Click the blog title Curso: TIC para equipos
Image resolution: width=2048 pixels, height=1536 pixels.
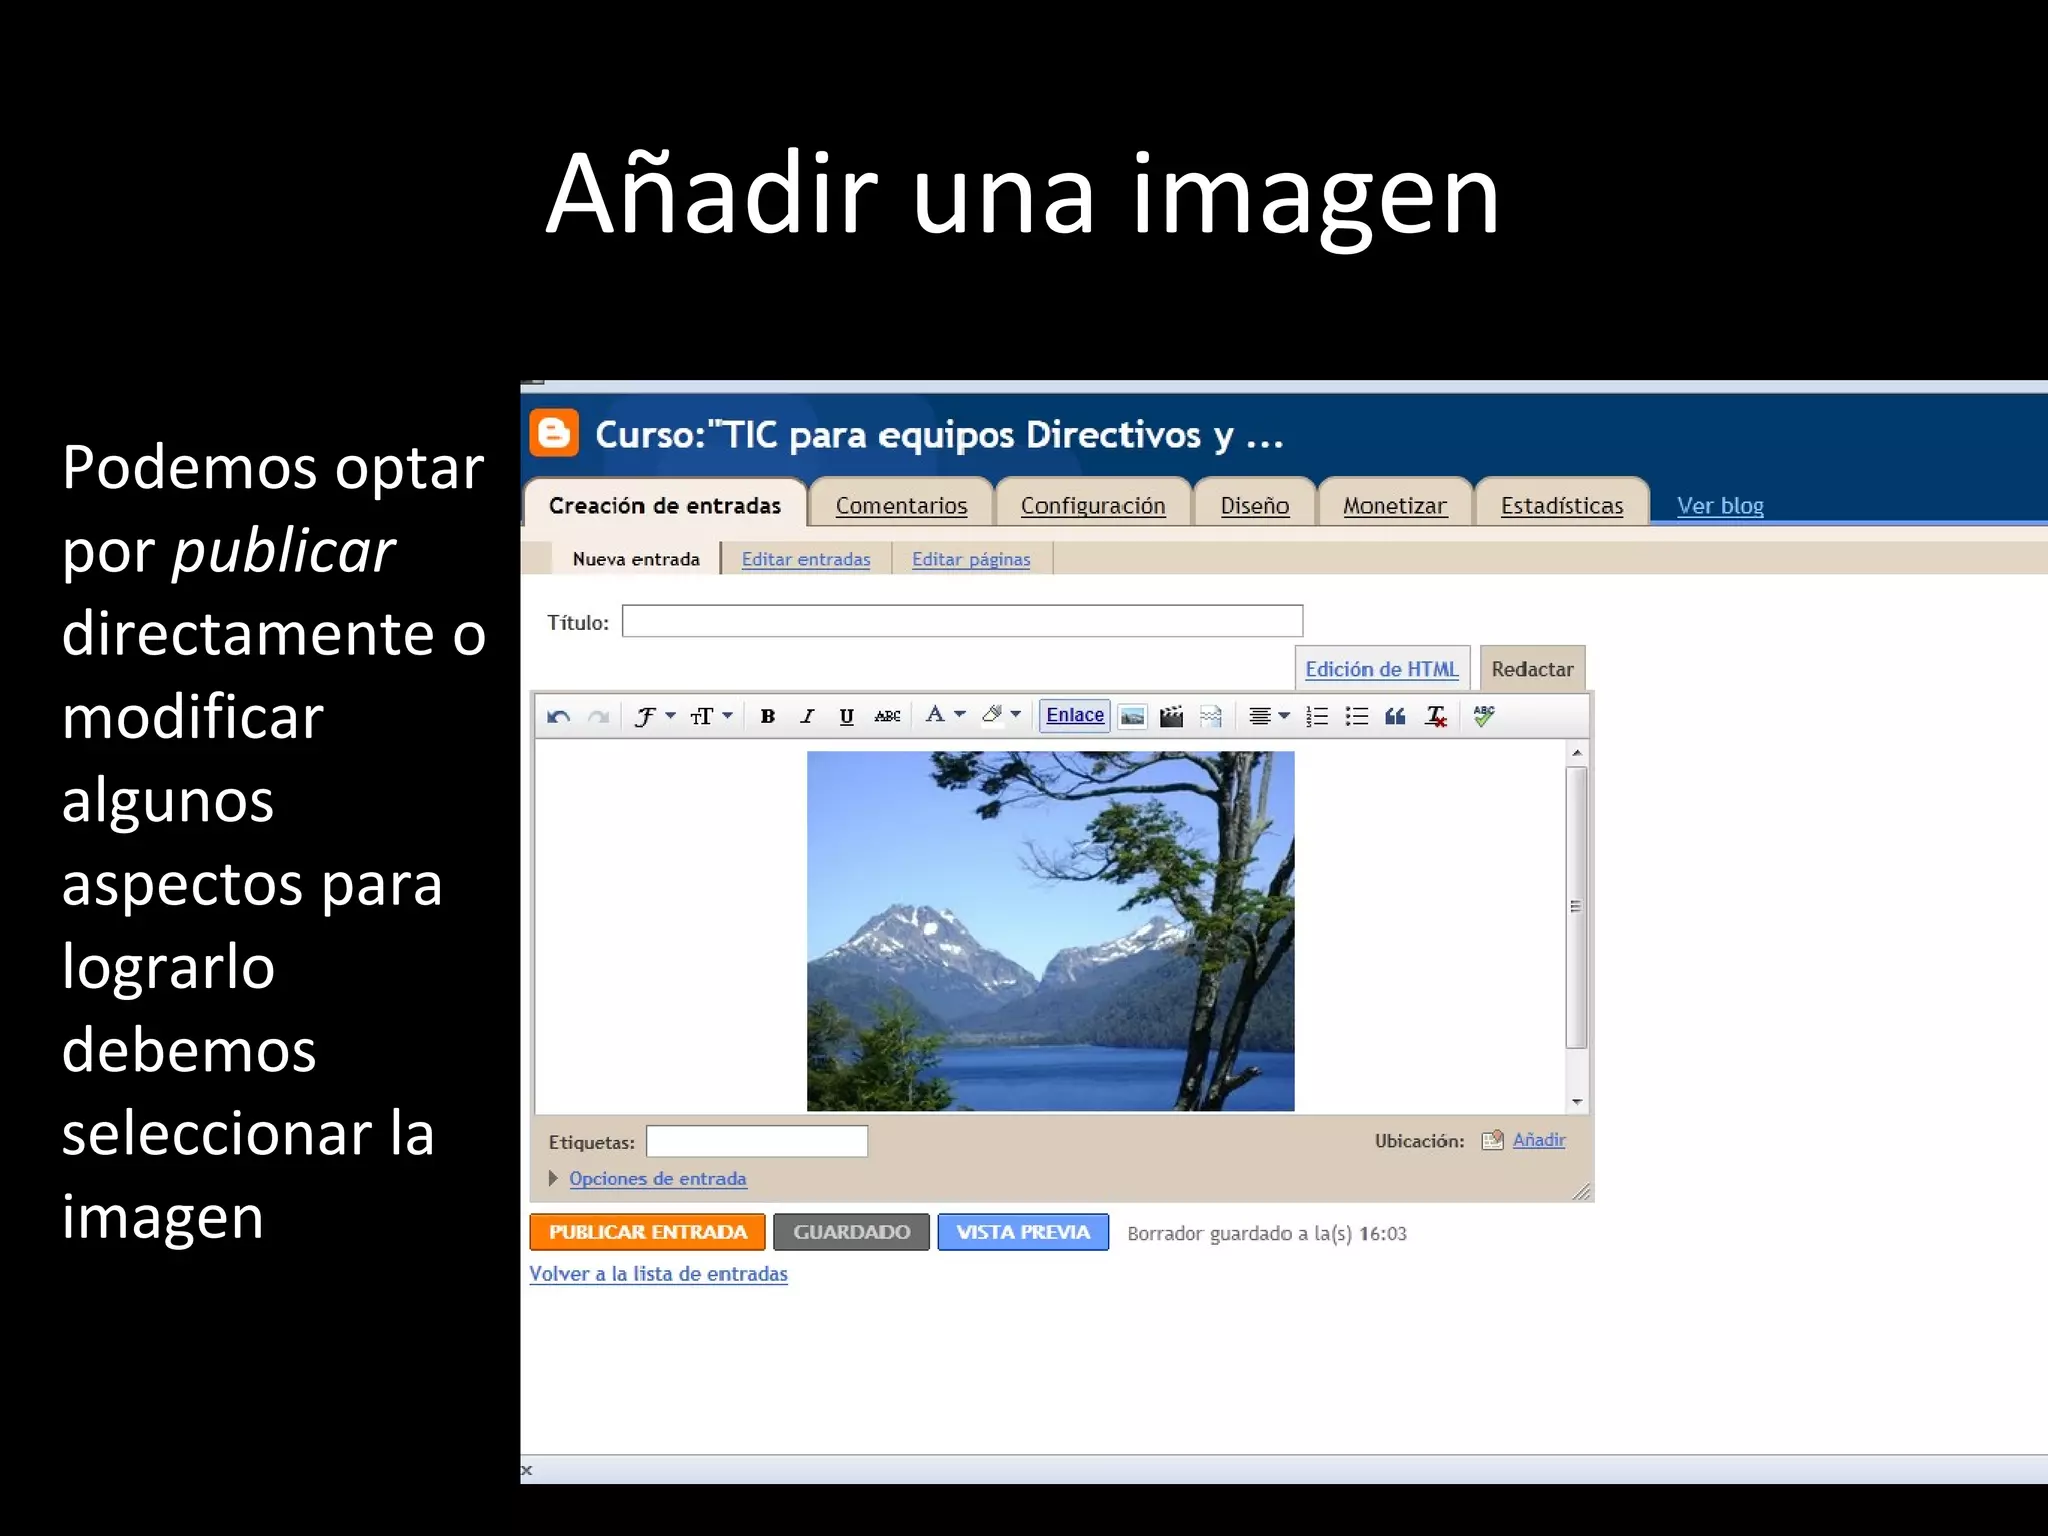click(x=939, y=435)
